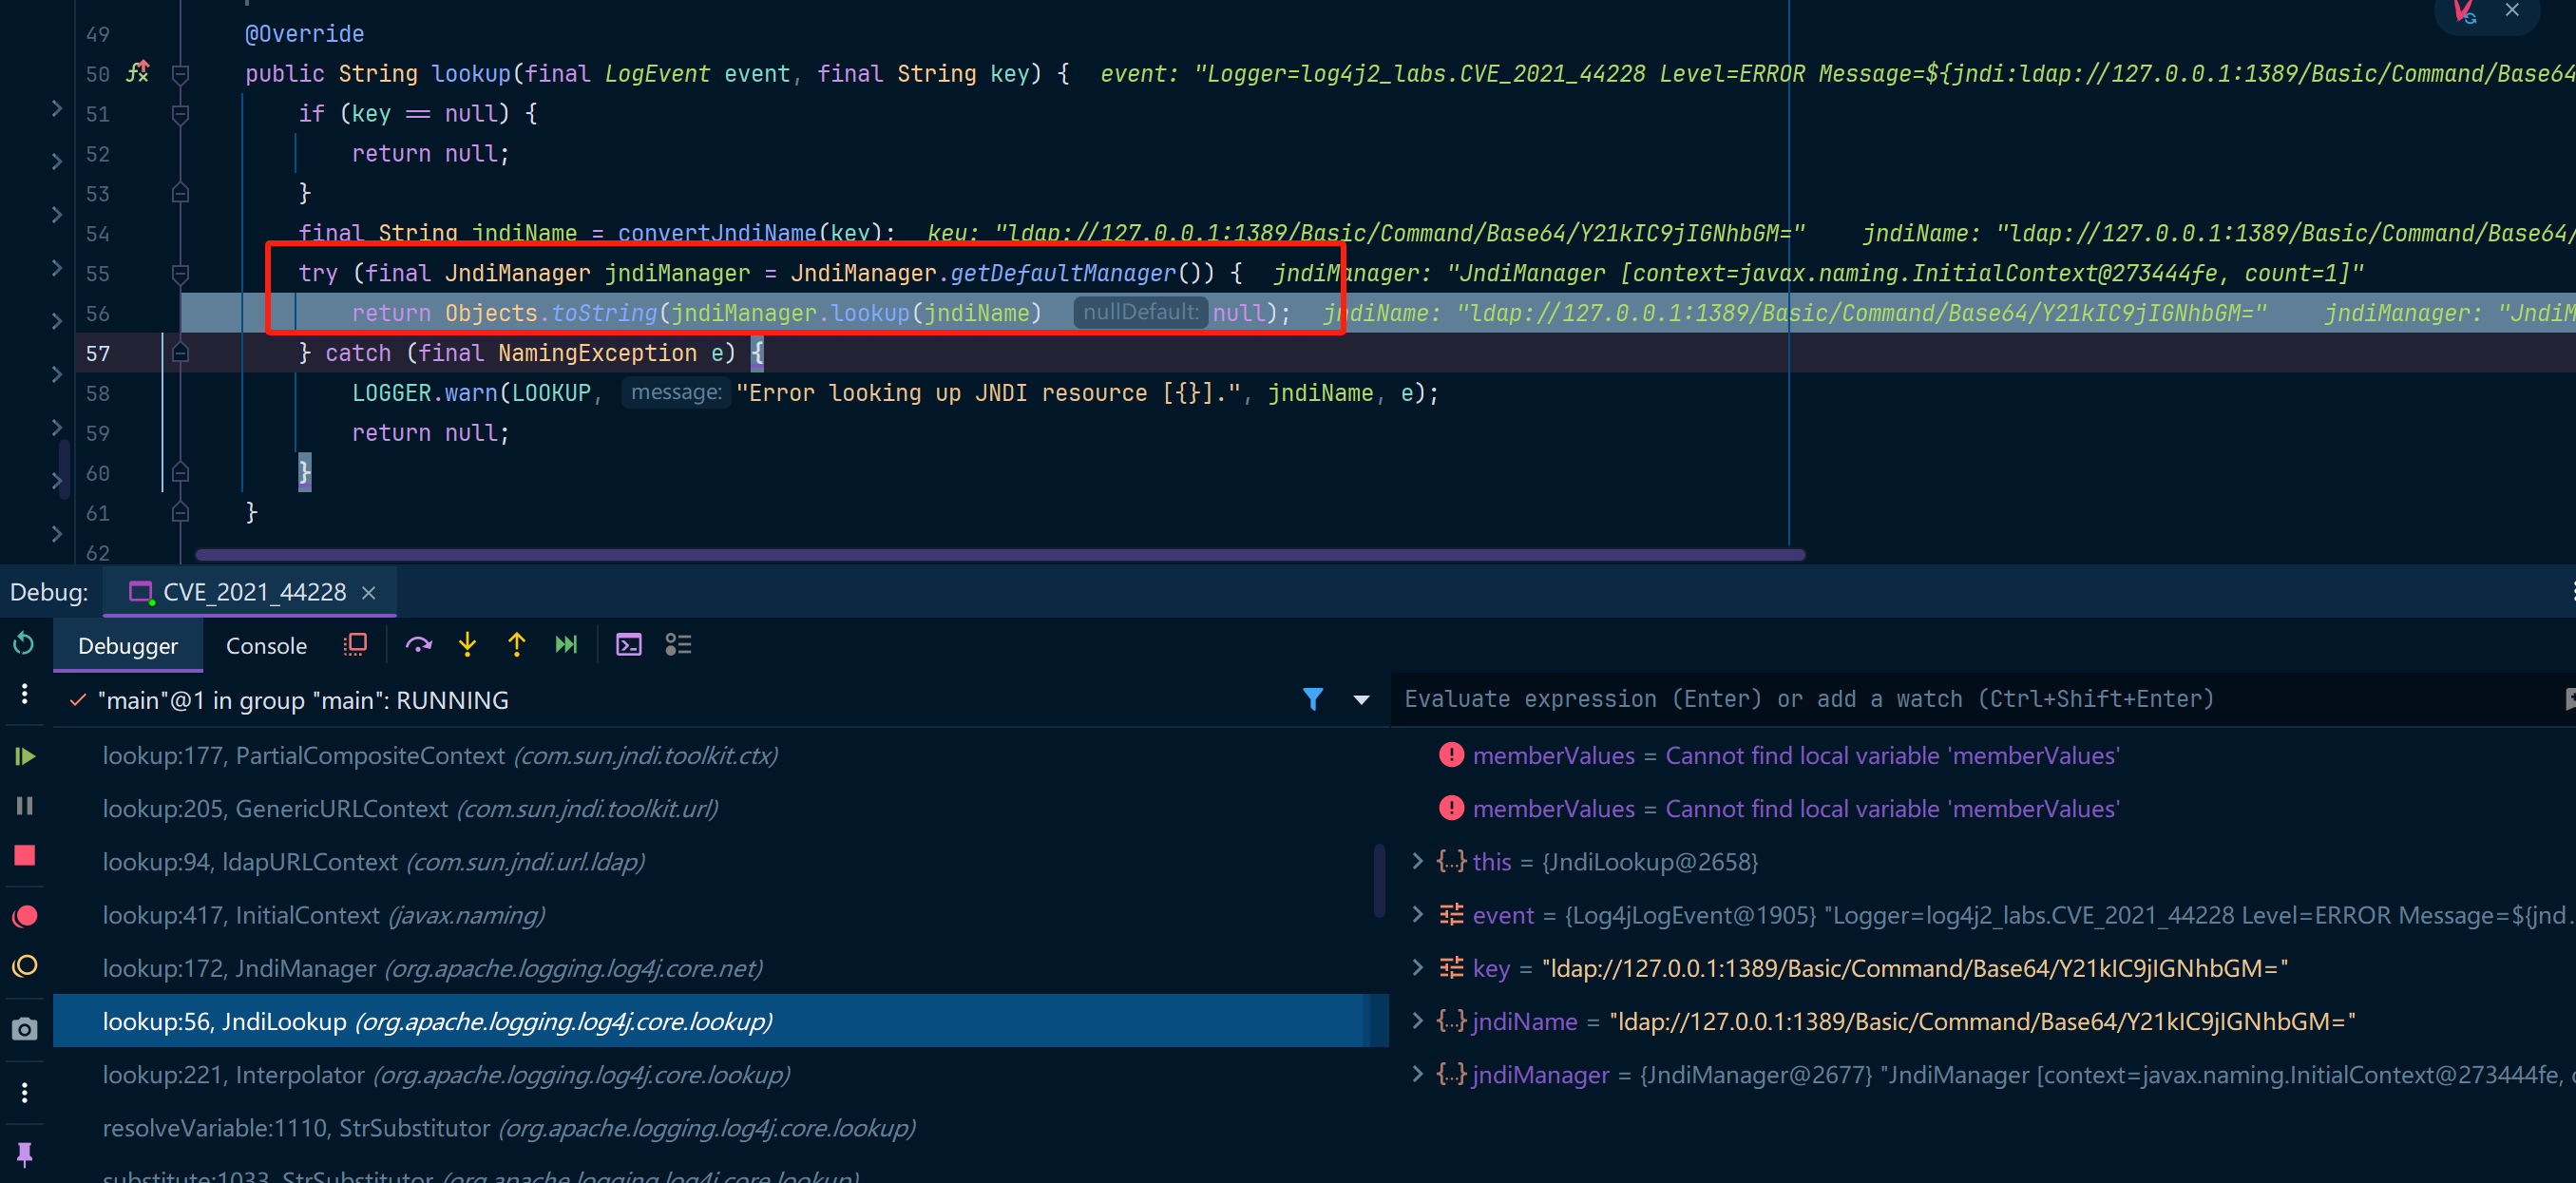Trace current stream chain

pyautogui.click(x=678, y=645)
